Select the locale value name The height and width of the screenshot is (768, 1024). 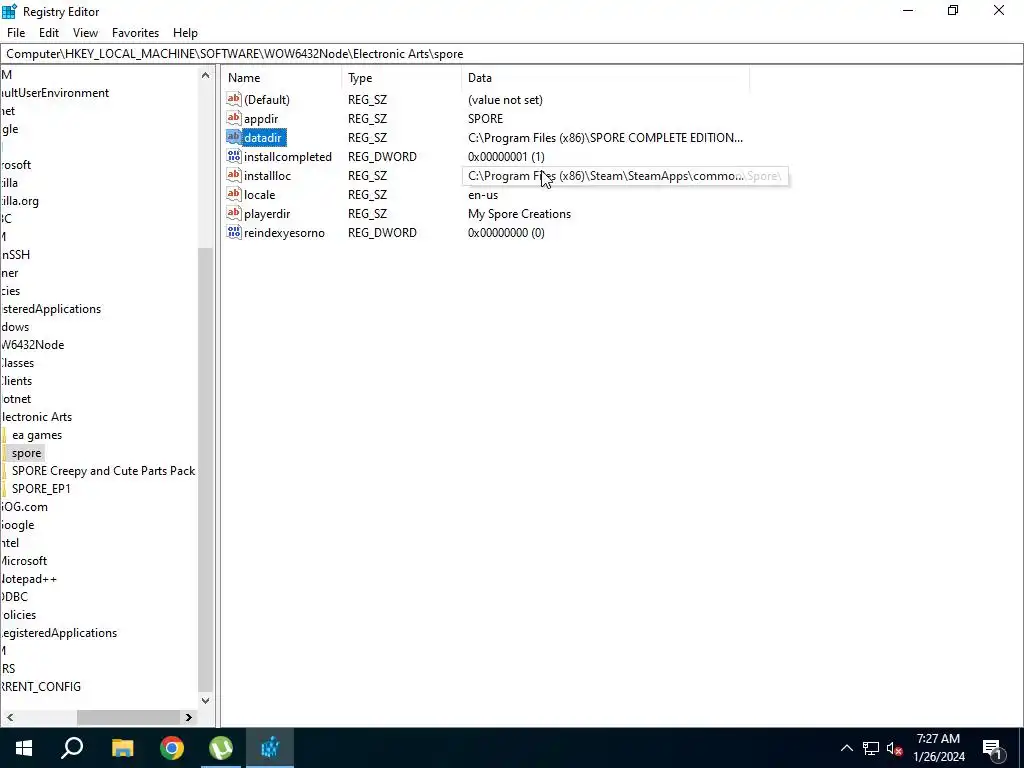pos(259,195)
